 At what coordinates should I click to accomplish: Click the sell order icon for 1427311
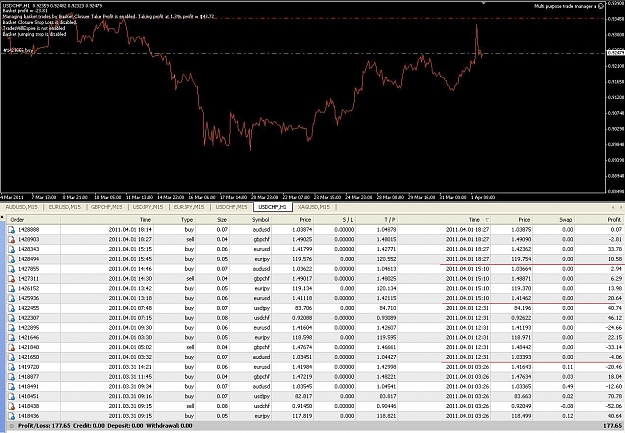[x=12, y=279]
